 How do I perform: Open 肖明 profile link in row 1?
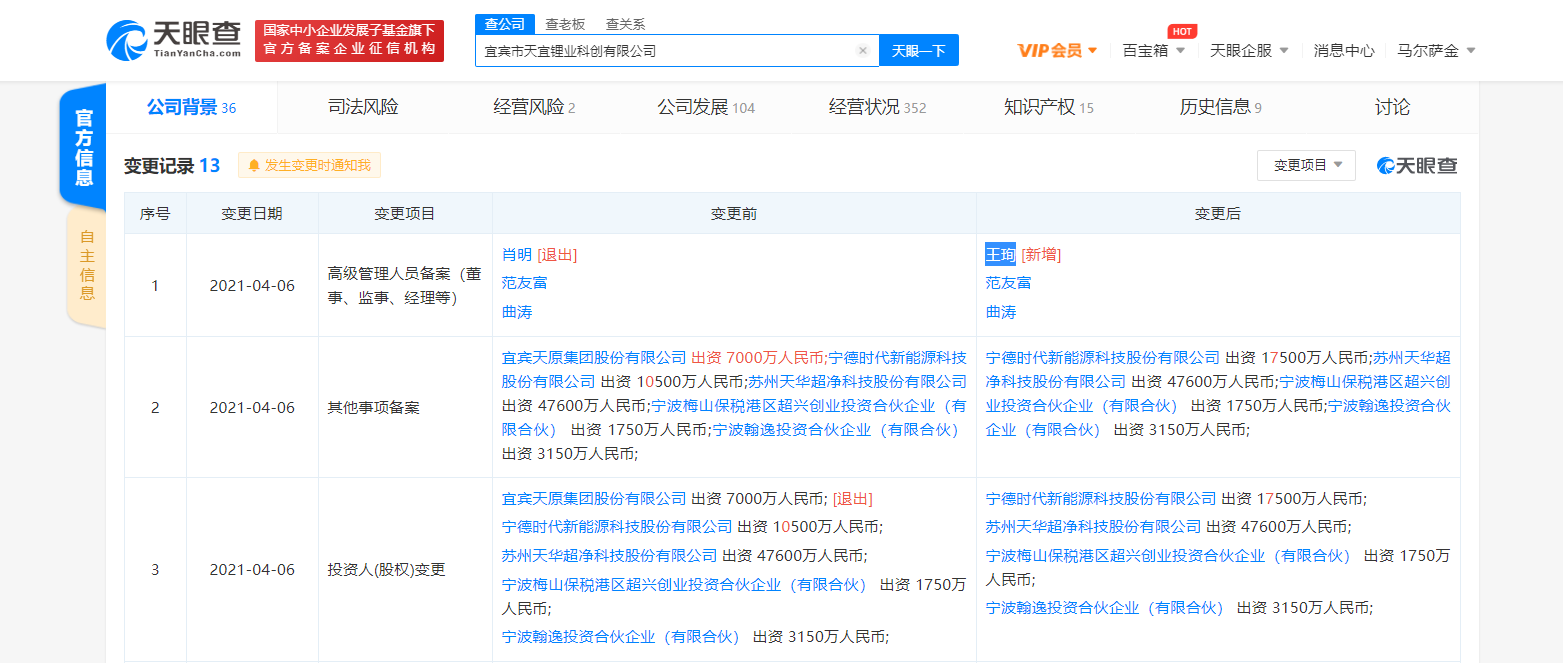click(x=517, y=254)
